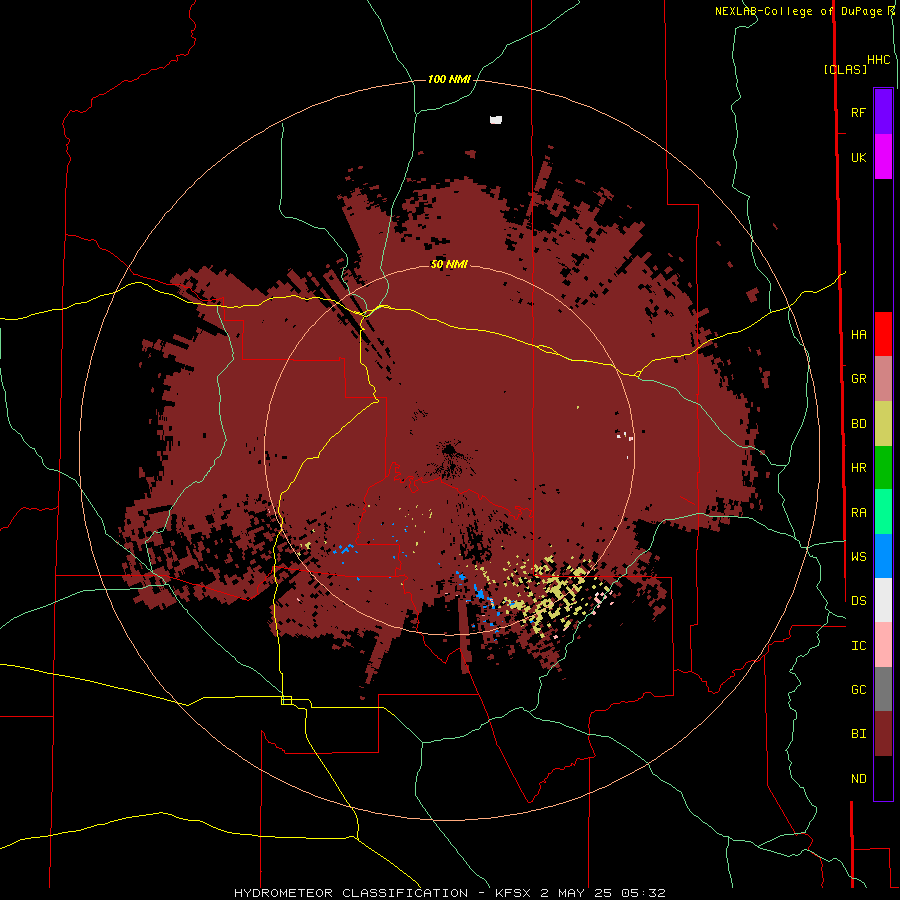
Task: Select the GC legend label
Action: pos(858,689)
